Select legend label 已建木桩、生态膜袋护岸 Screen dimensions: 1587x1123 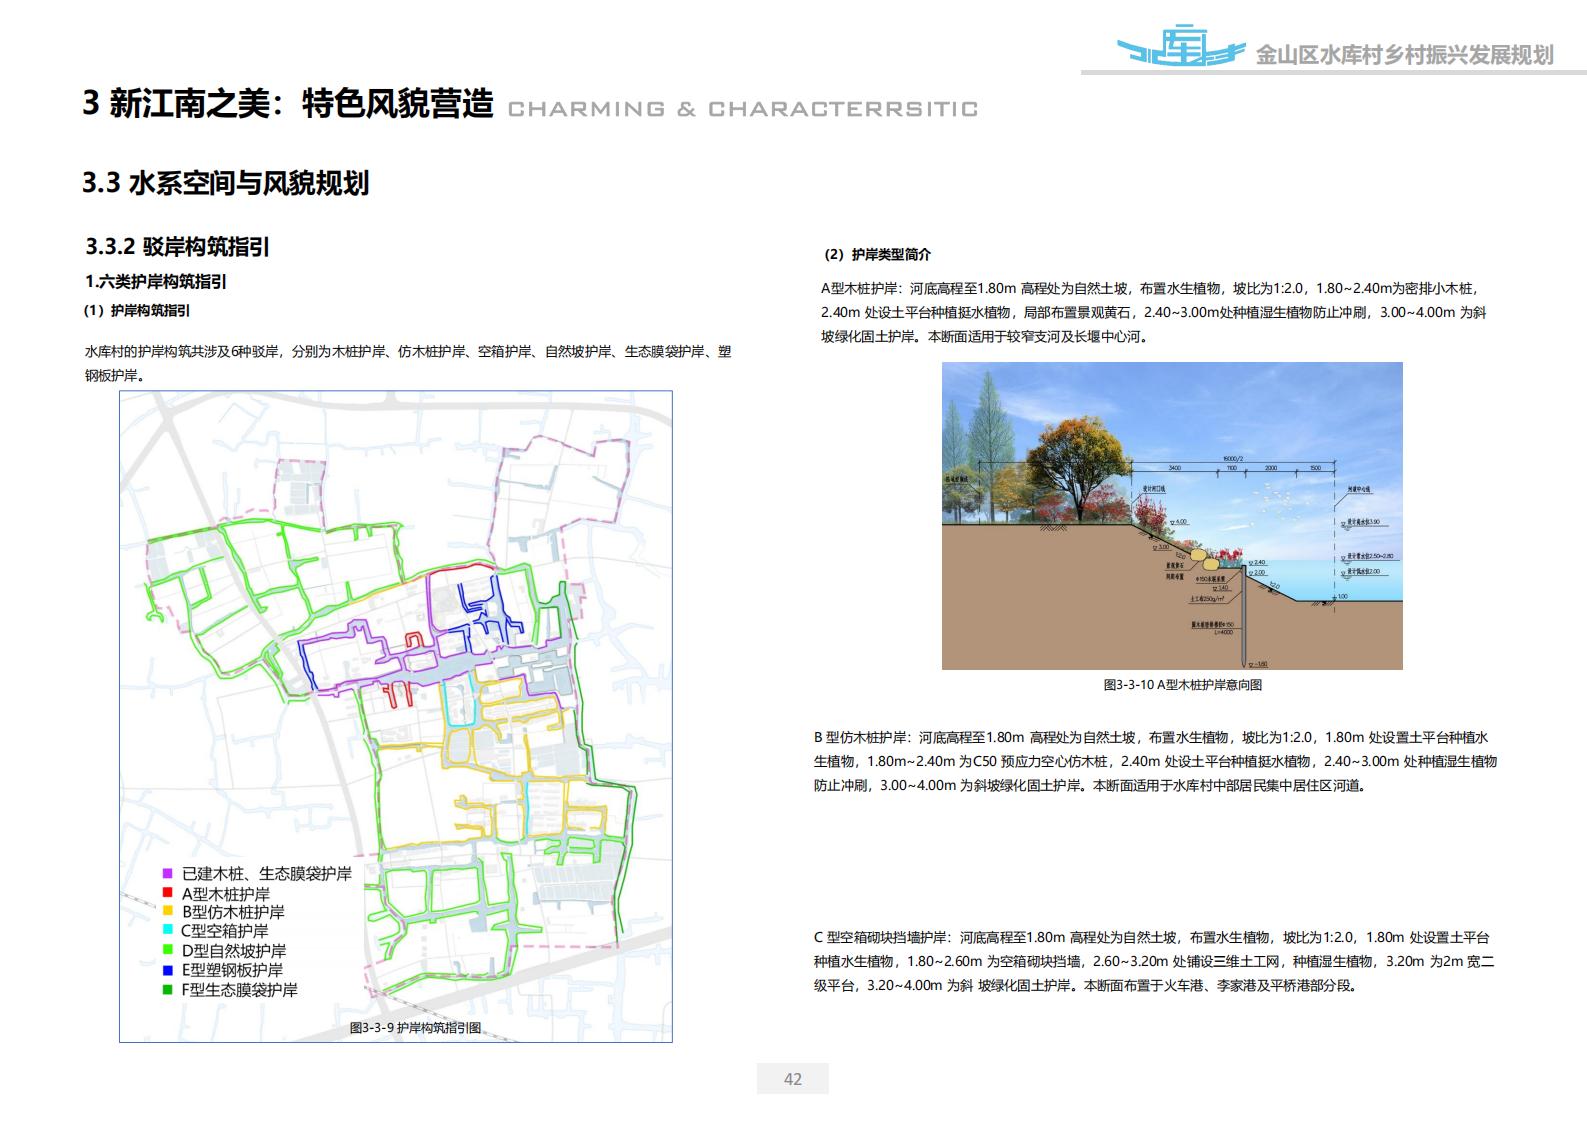(x=266, y=874)
